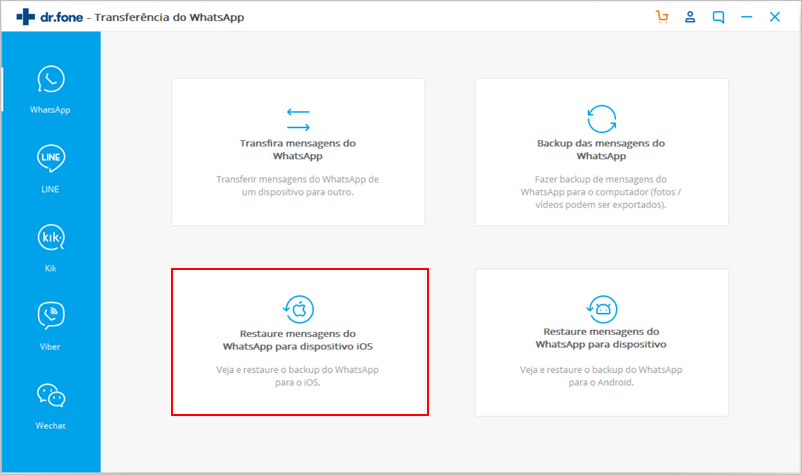The image size is (802, 475).
Task: Open the shopping cart icon
Action: coord(662,17)
